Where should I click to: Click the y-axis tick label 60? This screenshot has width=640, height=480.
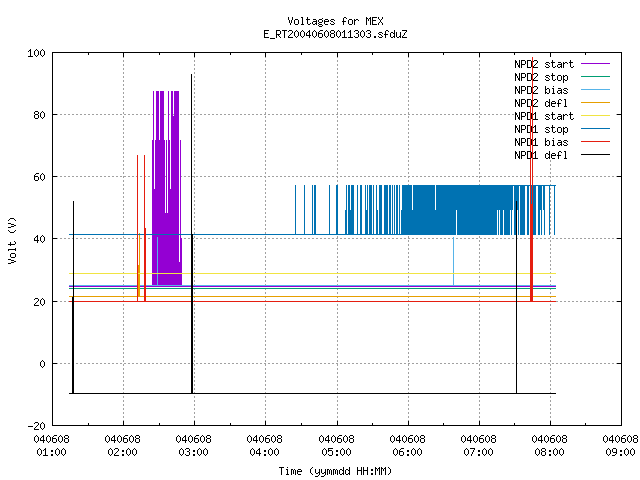[x=39, y=177]
